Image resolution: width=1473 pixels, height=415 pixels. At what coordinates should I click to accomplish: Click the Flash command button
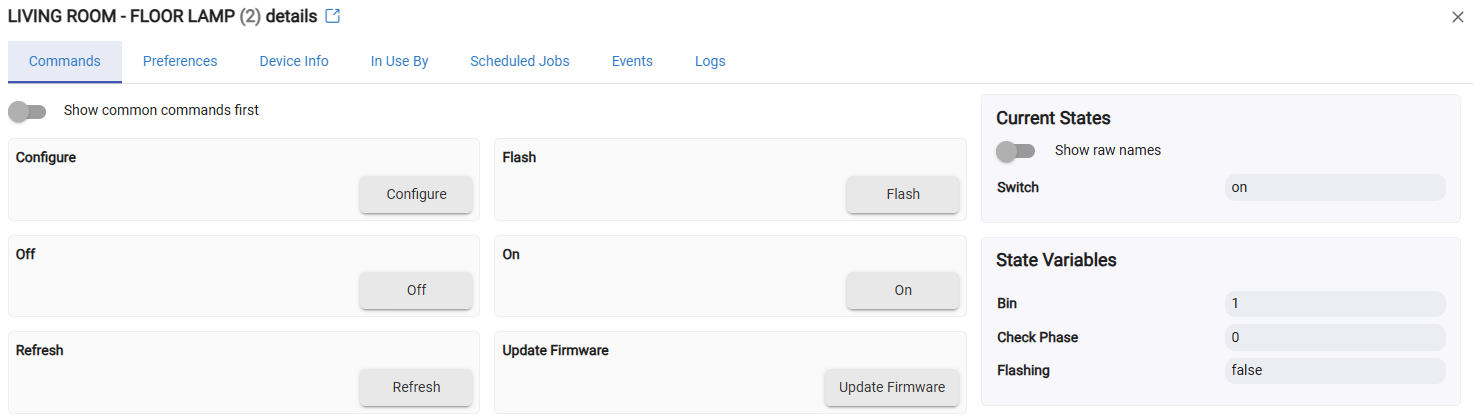pos(902,194)
